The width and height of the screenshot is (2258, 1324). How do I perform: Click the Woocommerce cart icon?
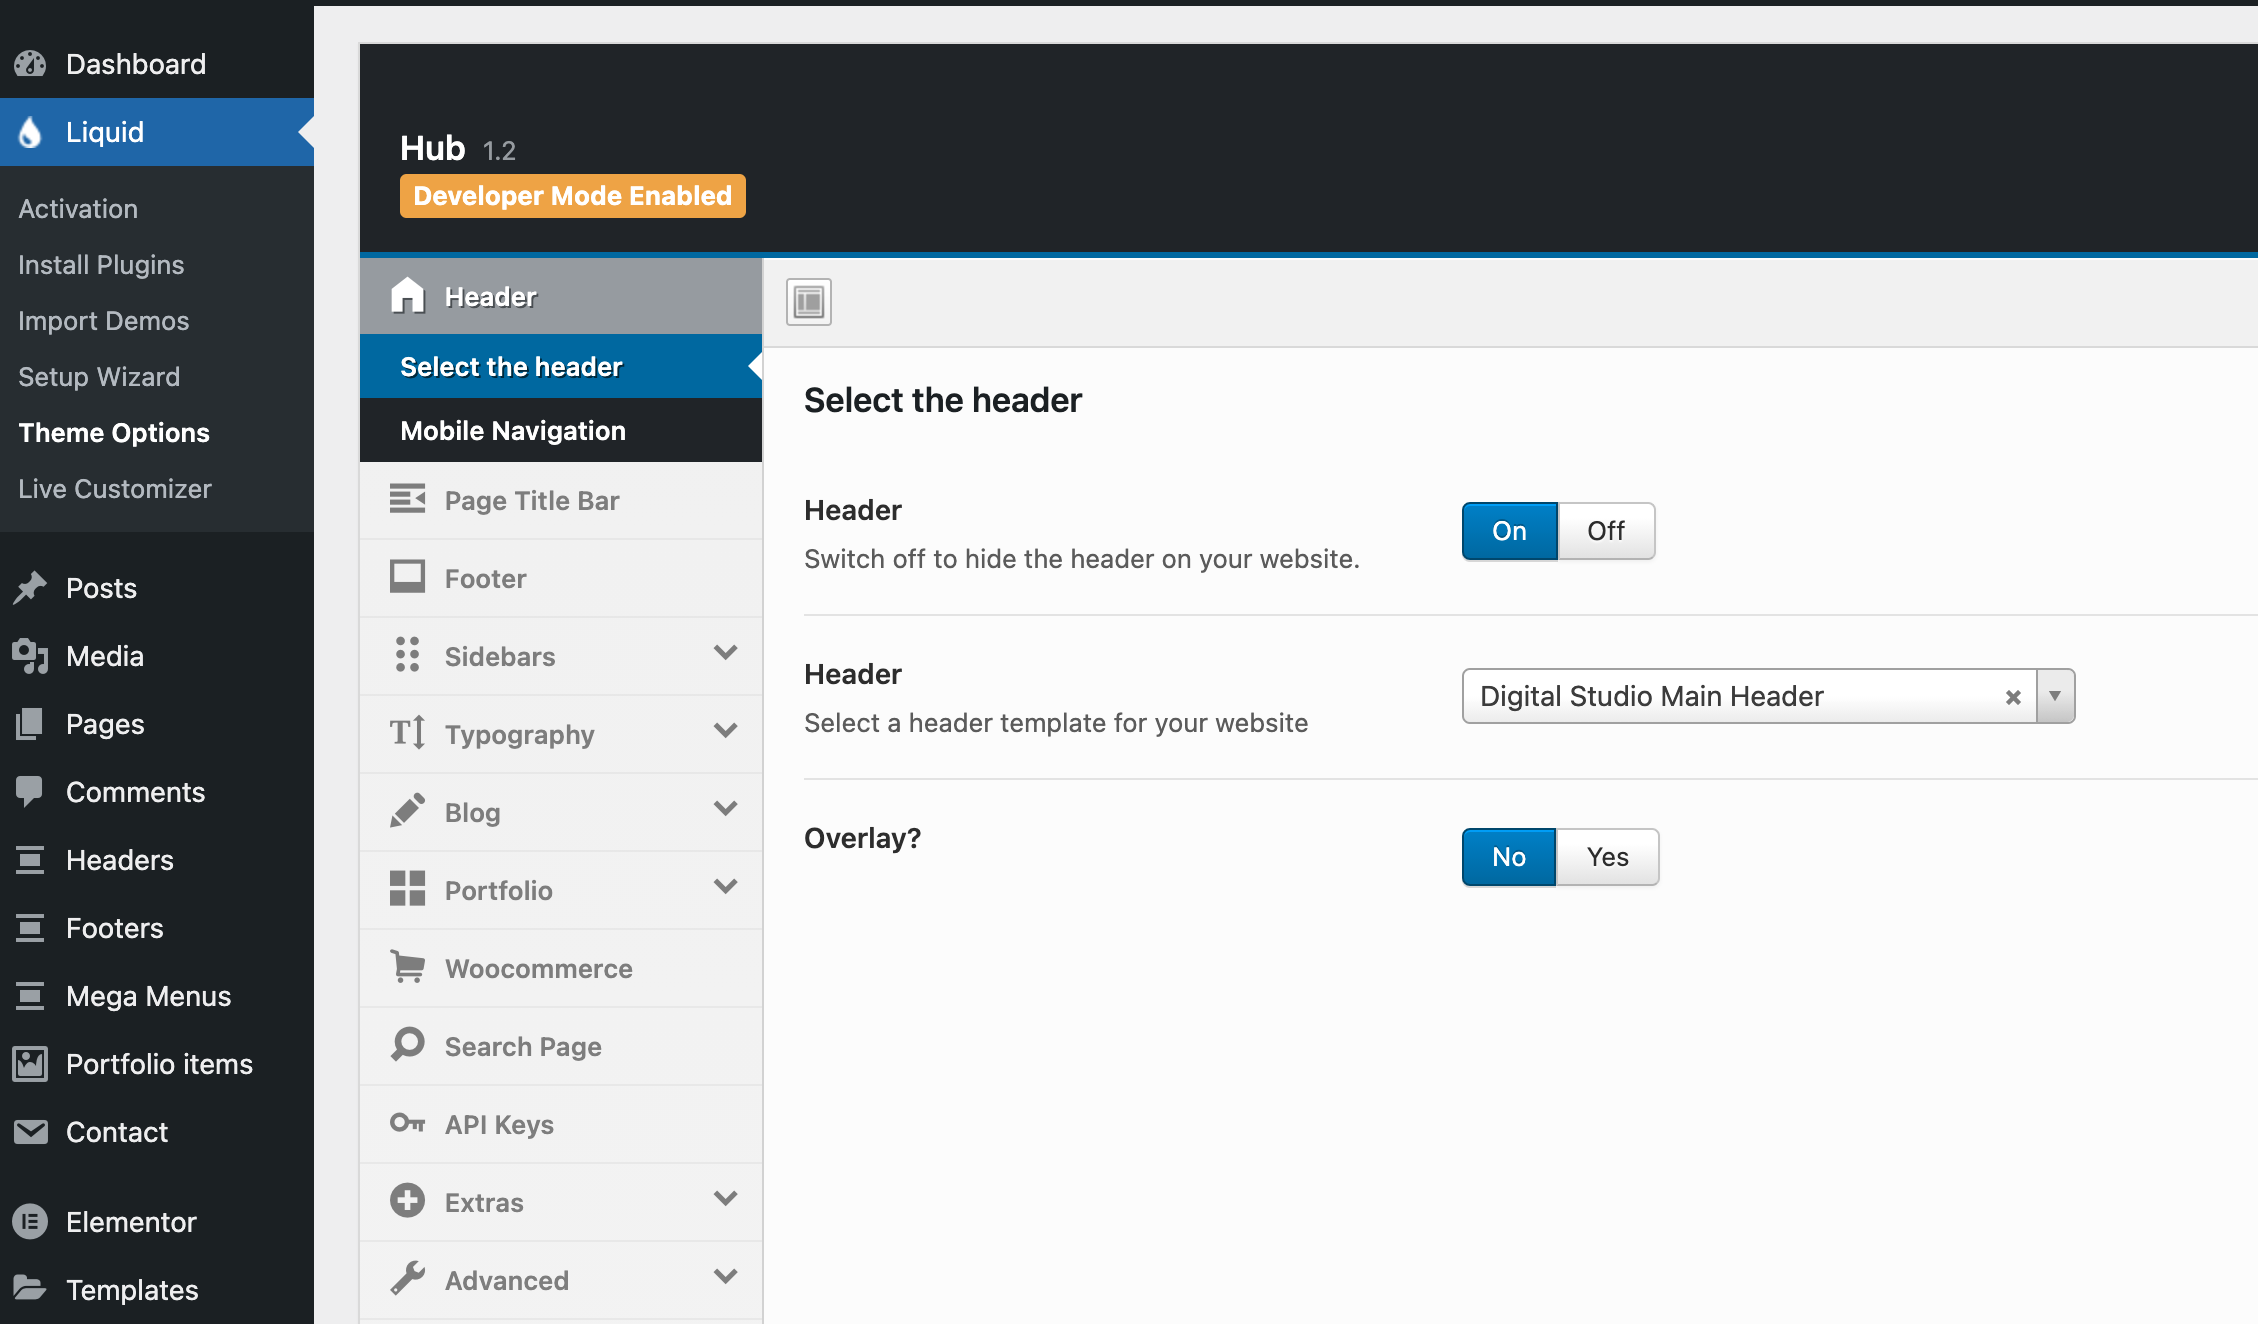407,967
